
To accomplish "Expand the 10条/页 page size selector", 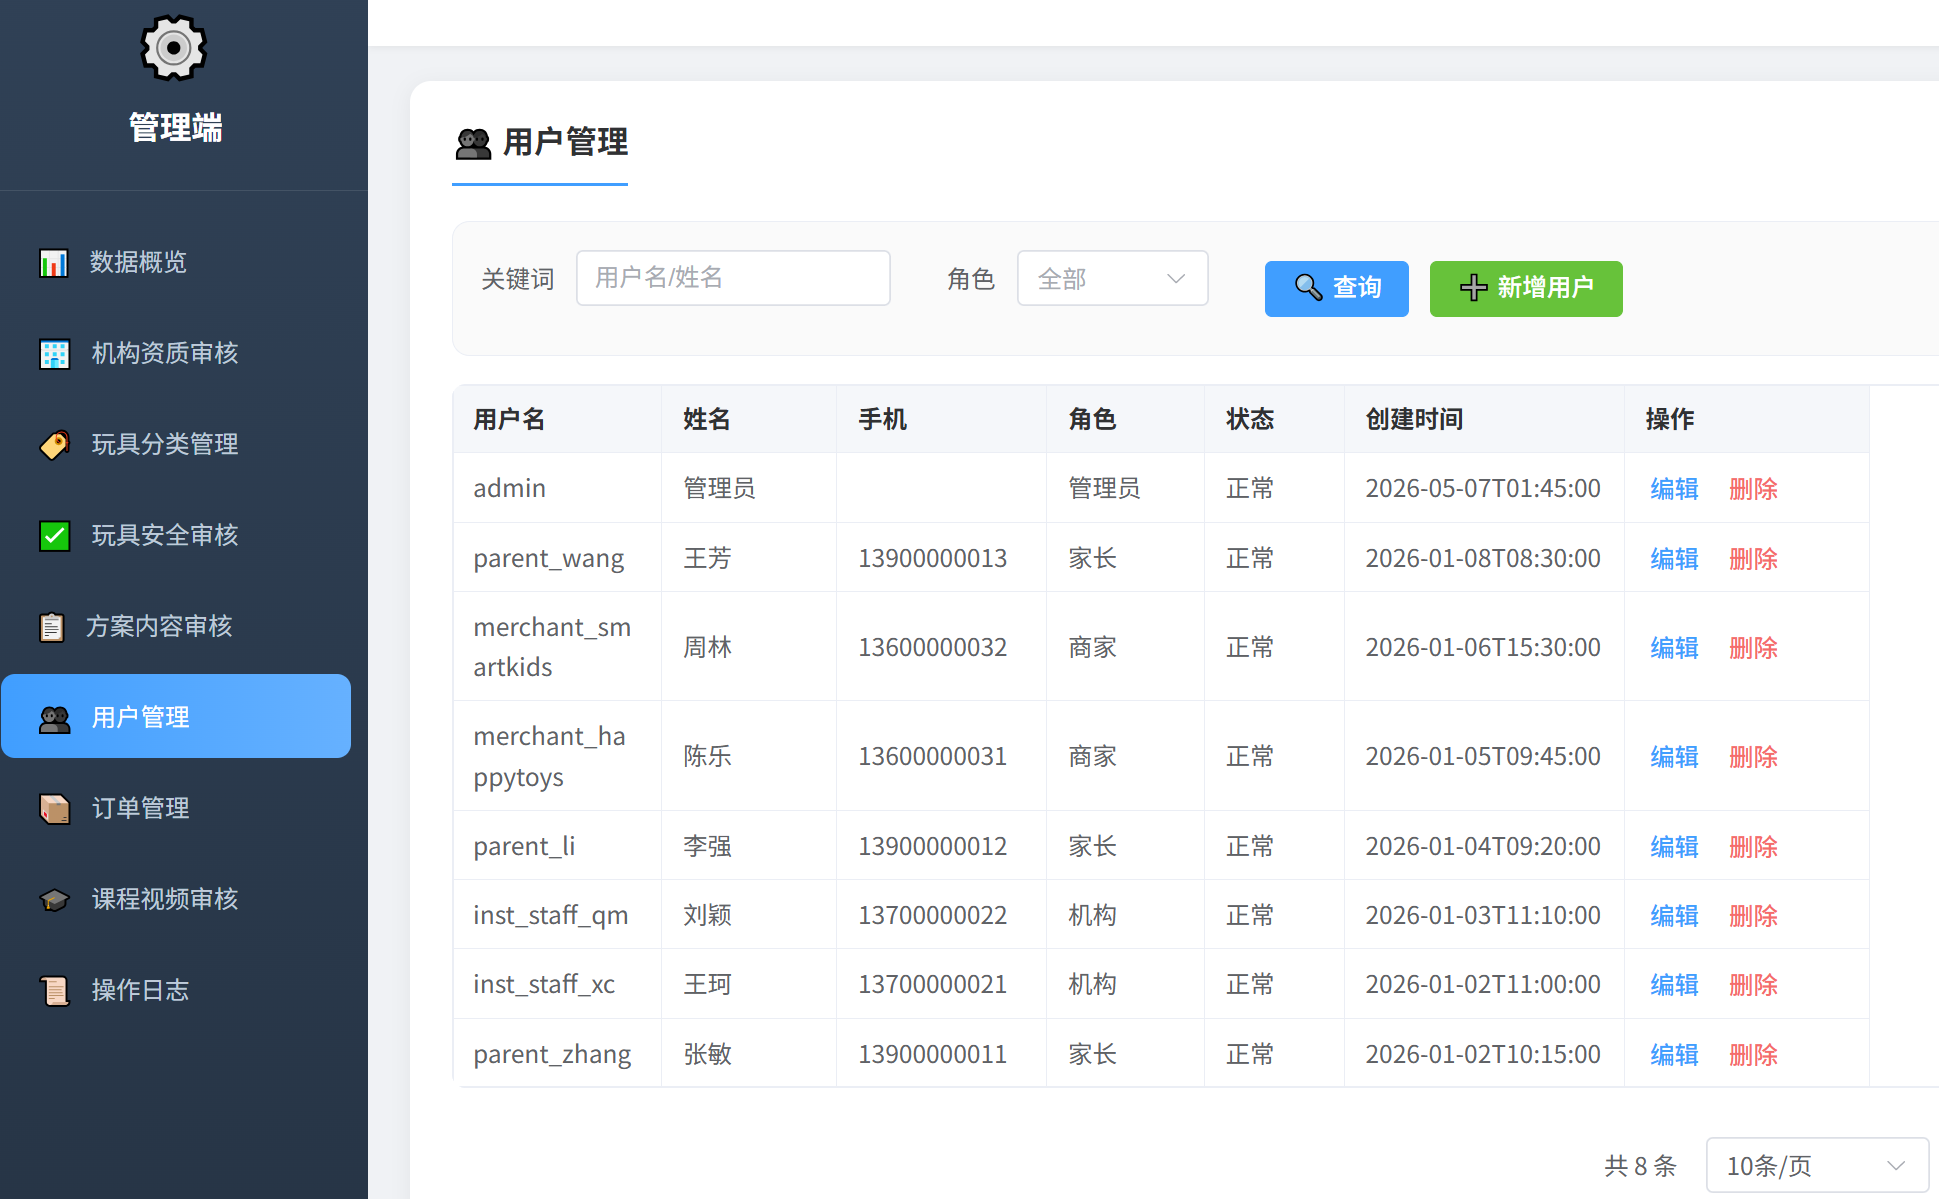I will (x=1817, y=1165).
